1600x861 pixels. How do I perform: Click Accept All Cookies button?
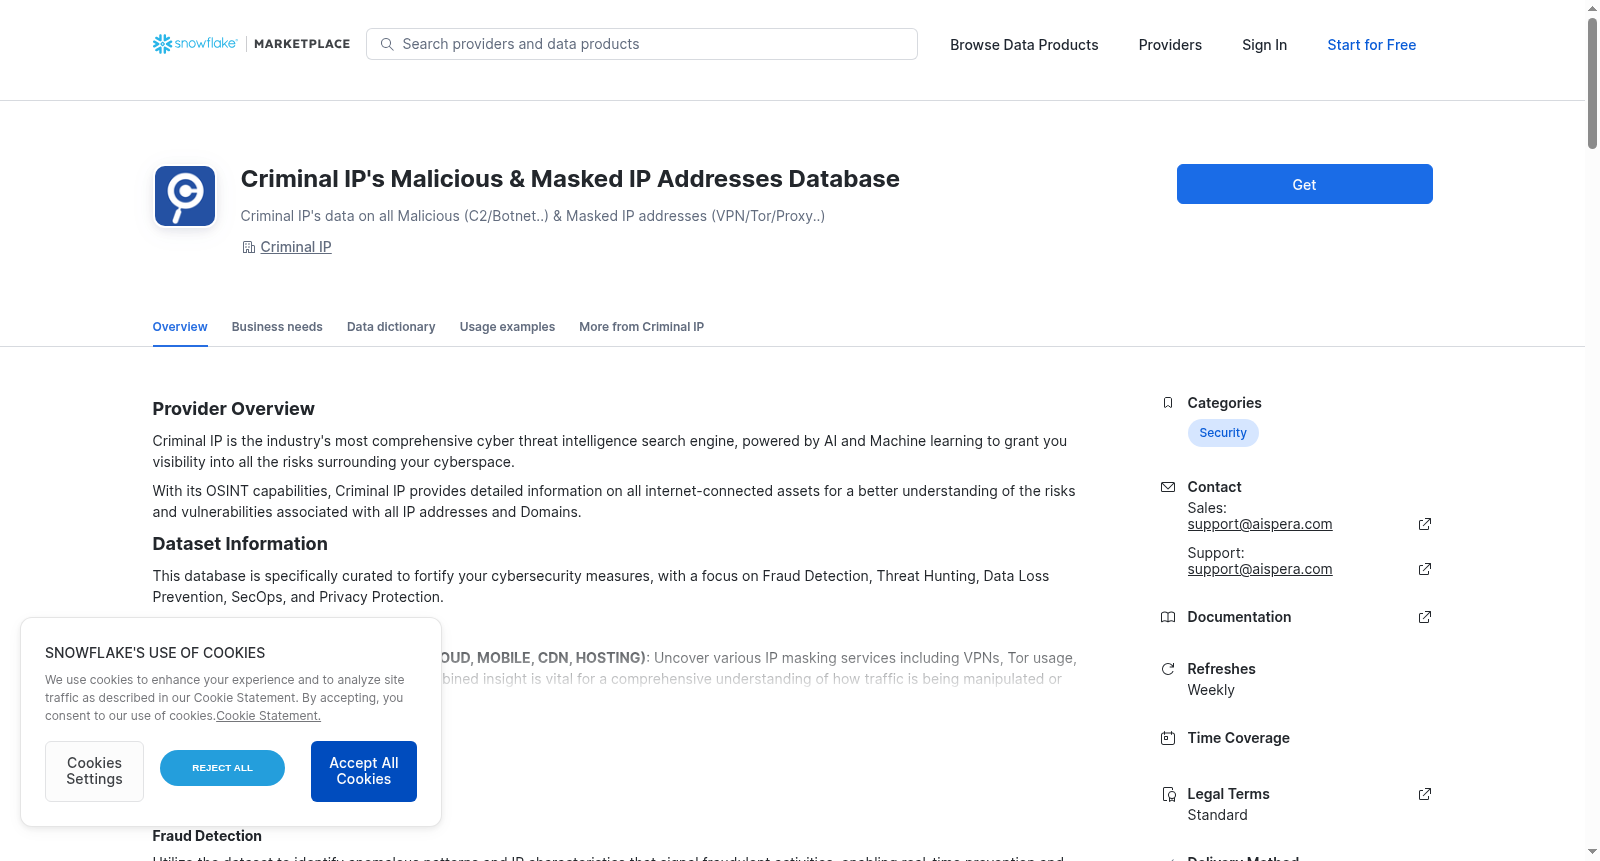tap(364, 771)
